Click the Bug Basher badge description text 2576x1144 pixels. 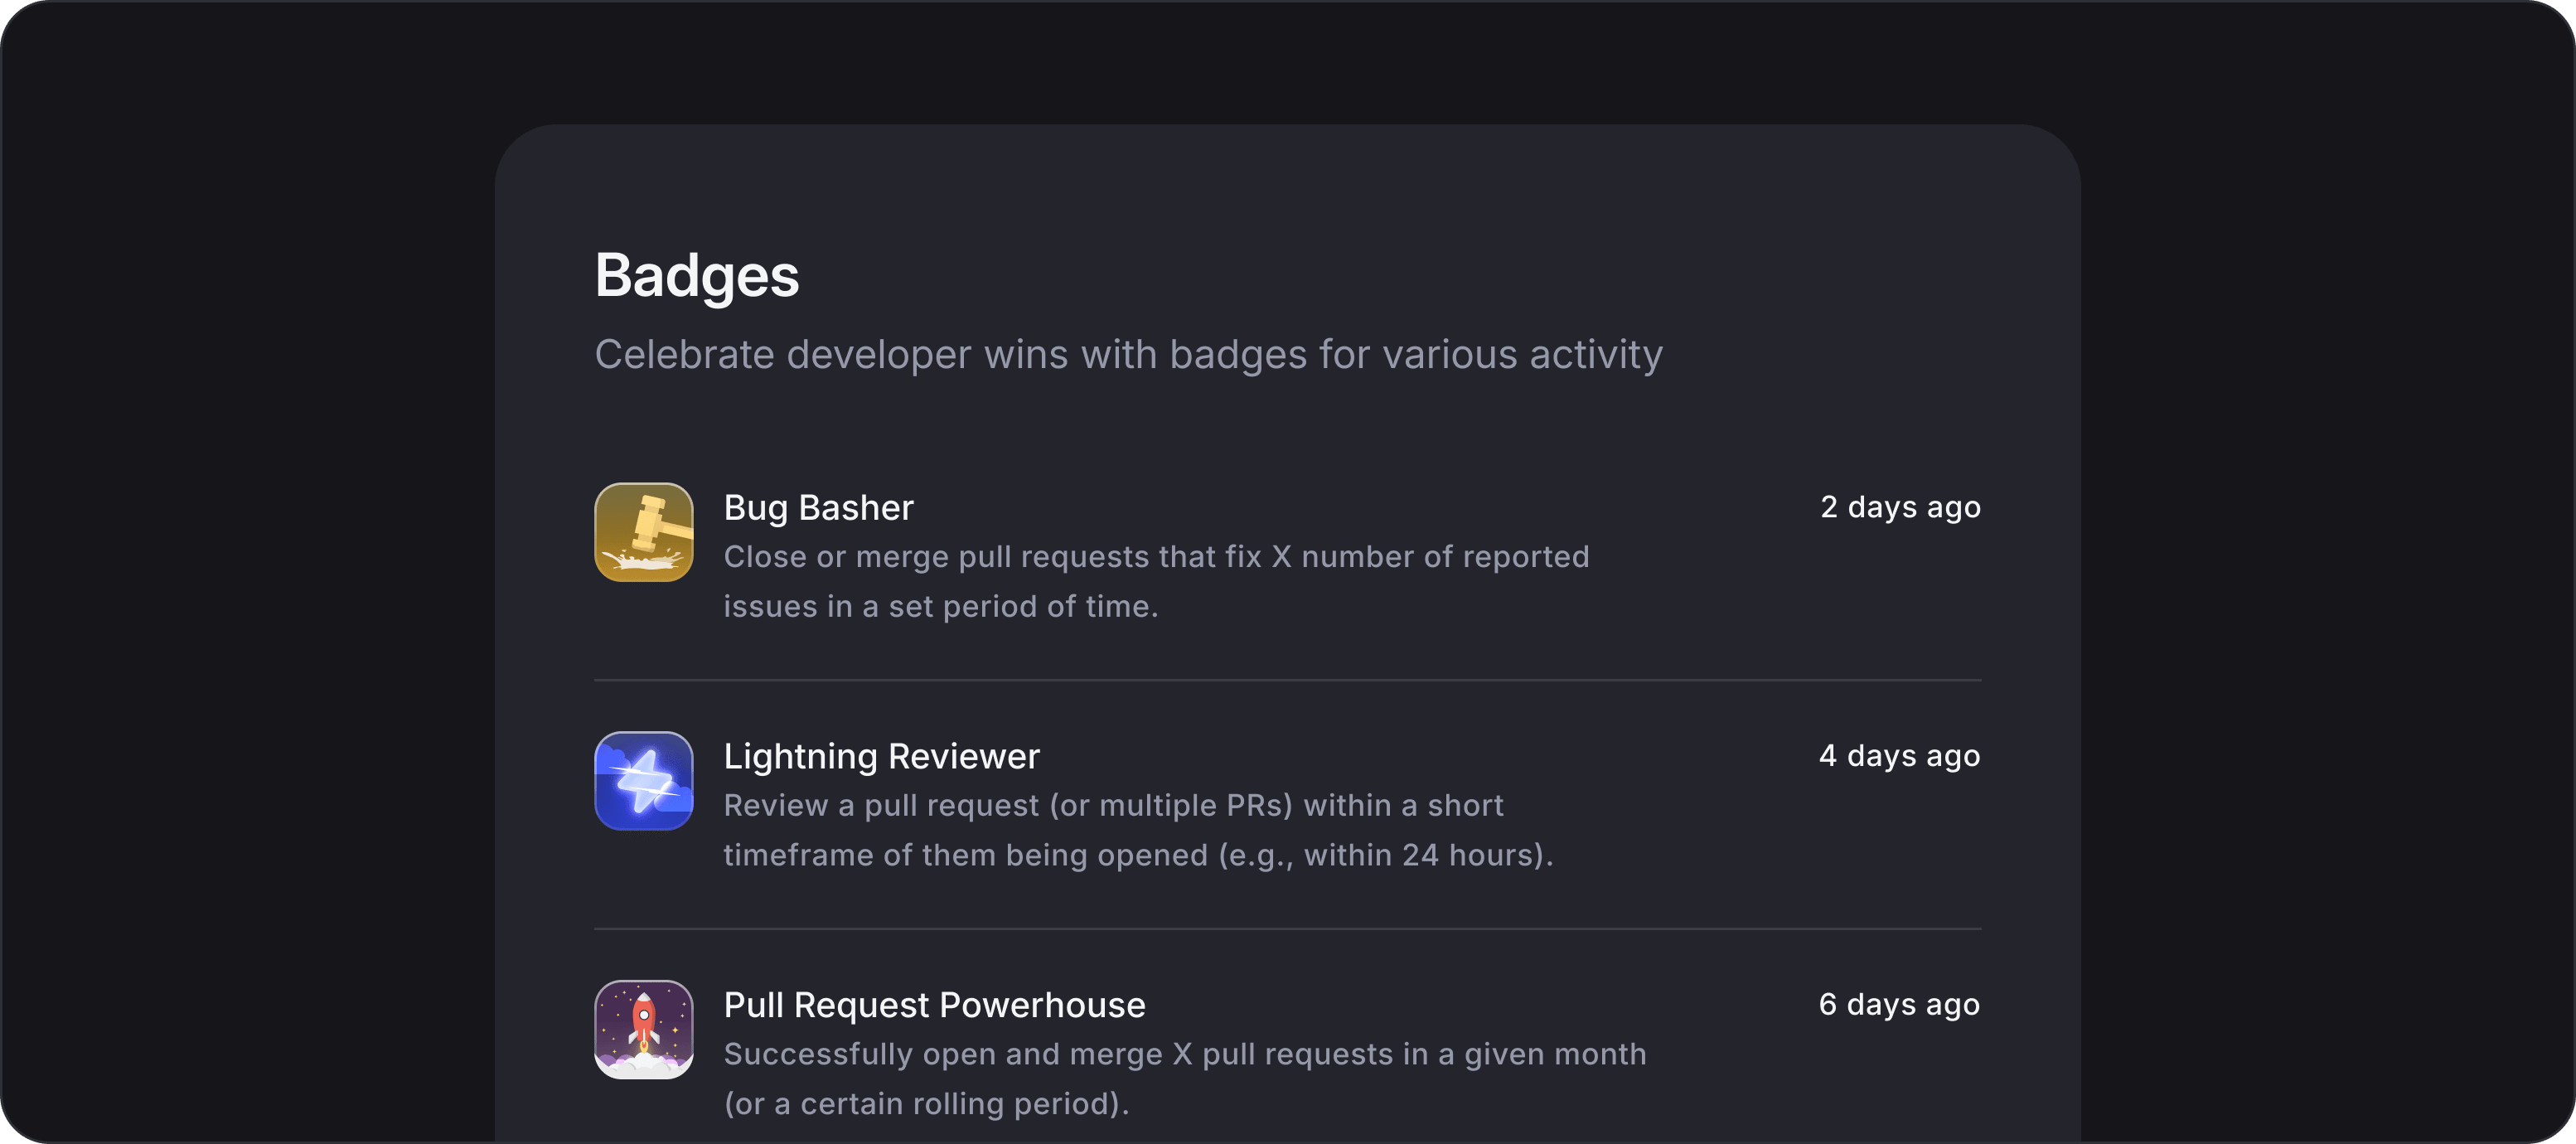click(x=1157, y=580)
